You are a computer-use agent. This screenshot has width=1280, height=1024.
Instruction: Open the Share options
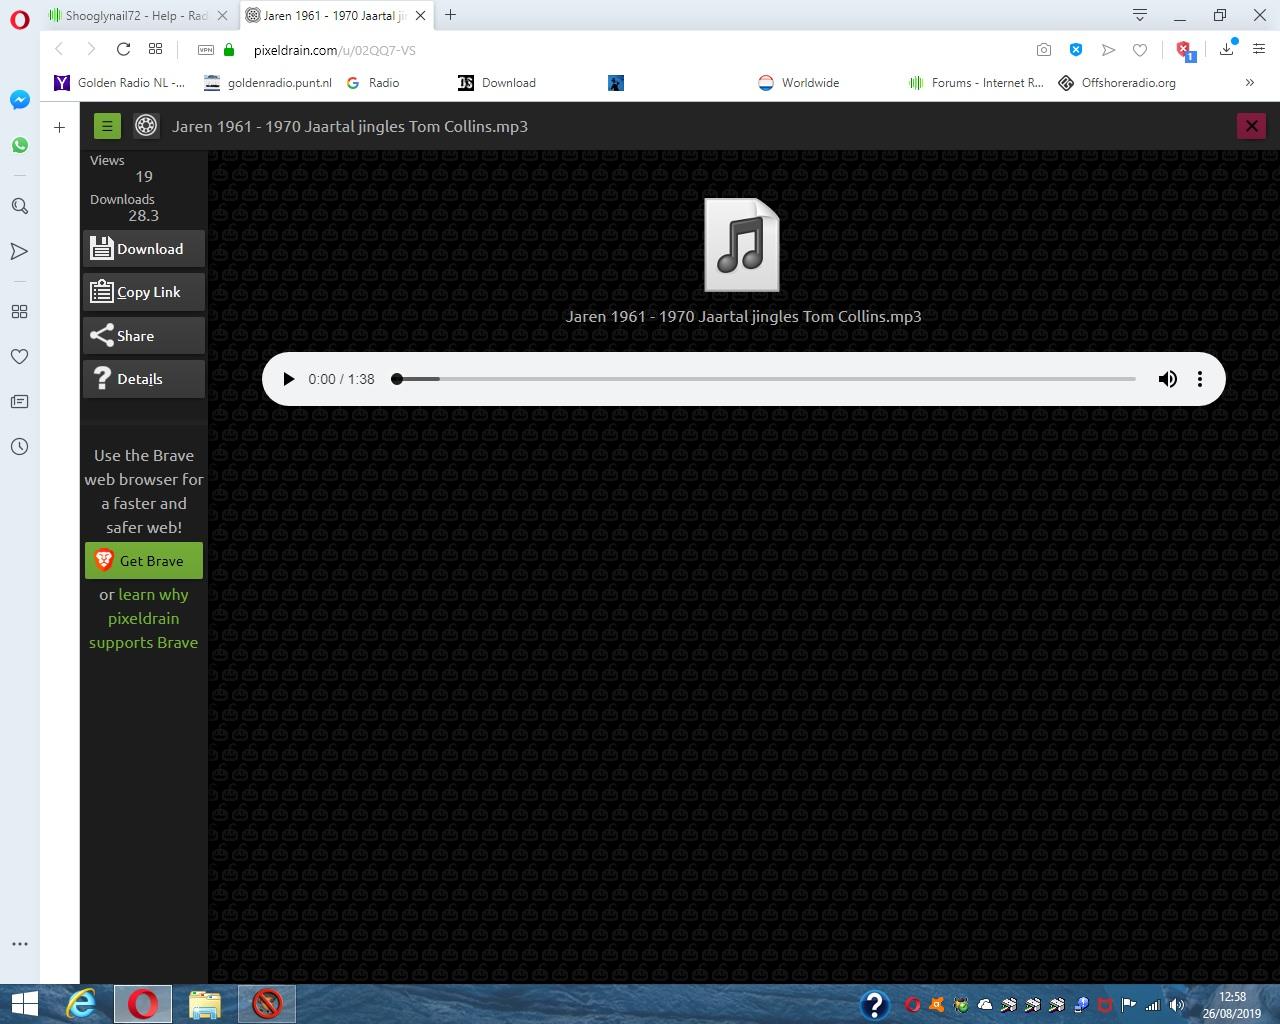pos(144,336)
